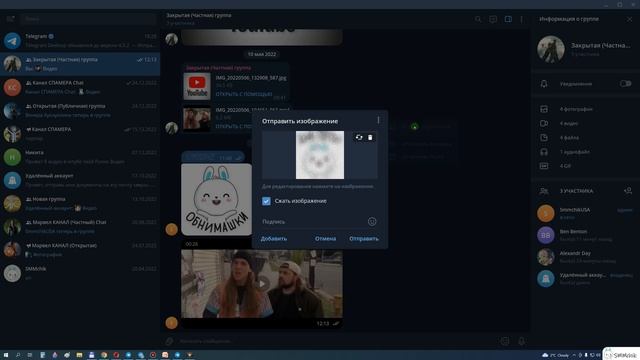This screenshot has height=360, width=640.
Task: Open the Windows Start menu
Action: [6, 355]
